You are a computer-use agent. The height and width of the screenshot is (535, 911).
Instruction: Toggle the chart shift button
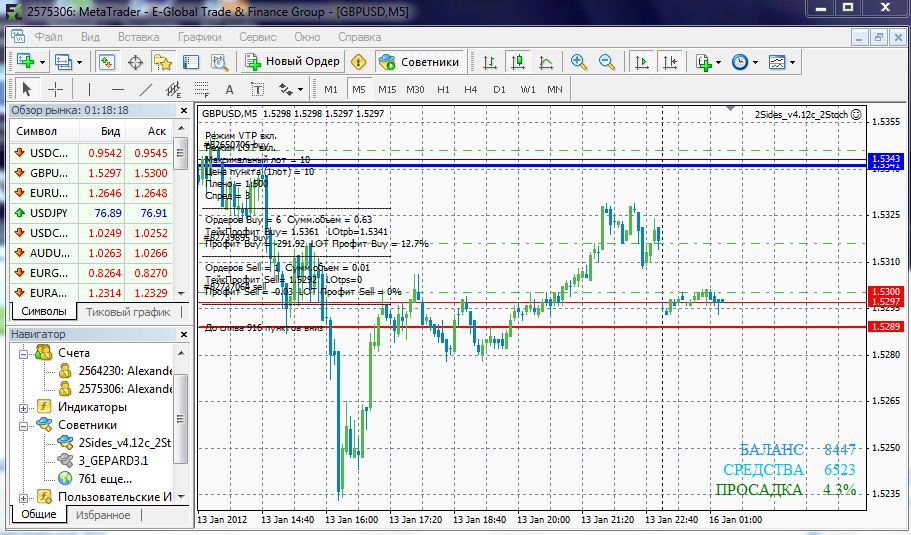[x=667, y=62]
